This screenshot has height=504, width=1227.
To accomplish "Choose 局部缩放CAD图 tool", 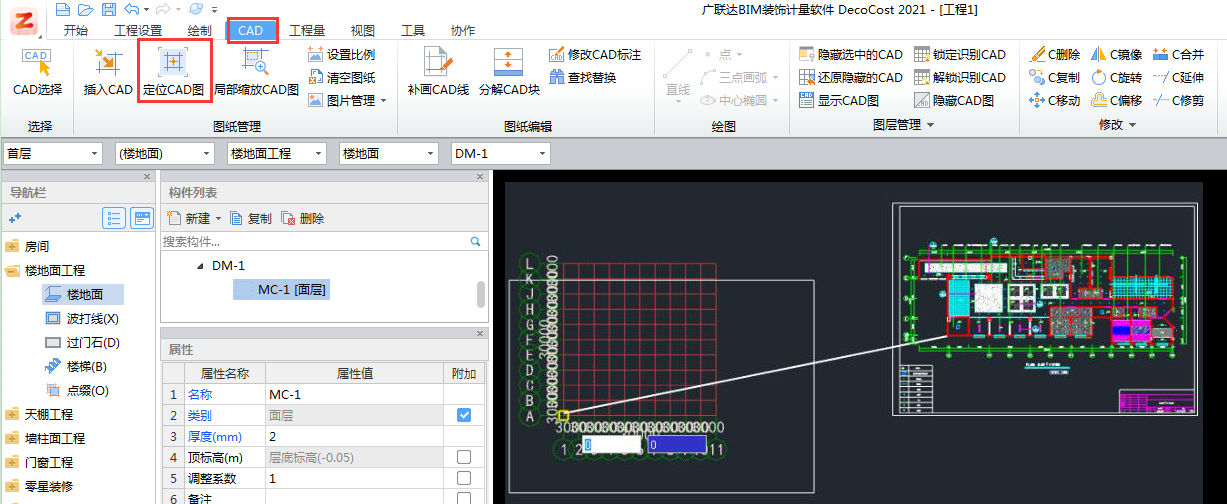I will [x=256, y=72].
